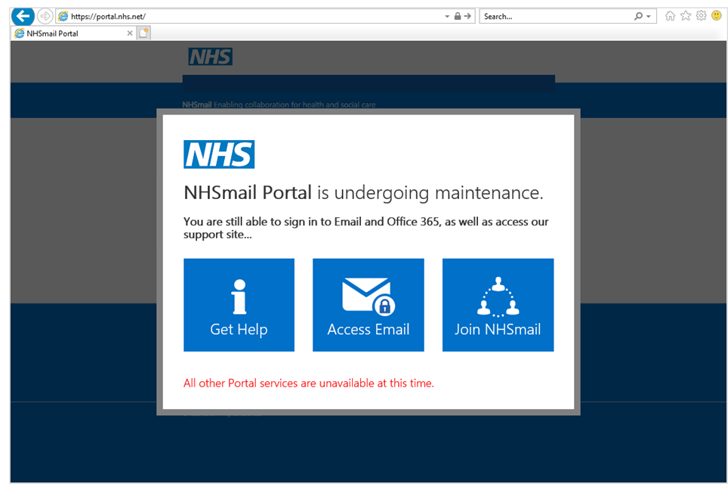Click the Go arrow in the address bar
Image resolution: width=728 pixels, height=487 pixels.
(468, 16)
